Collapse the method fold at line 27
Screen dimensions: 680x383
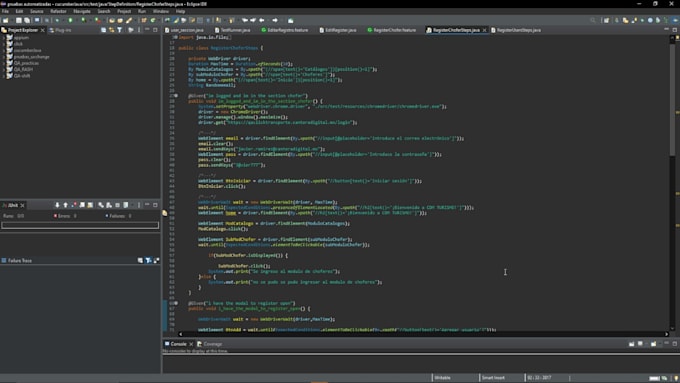(176, 95)
